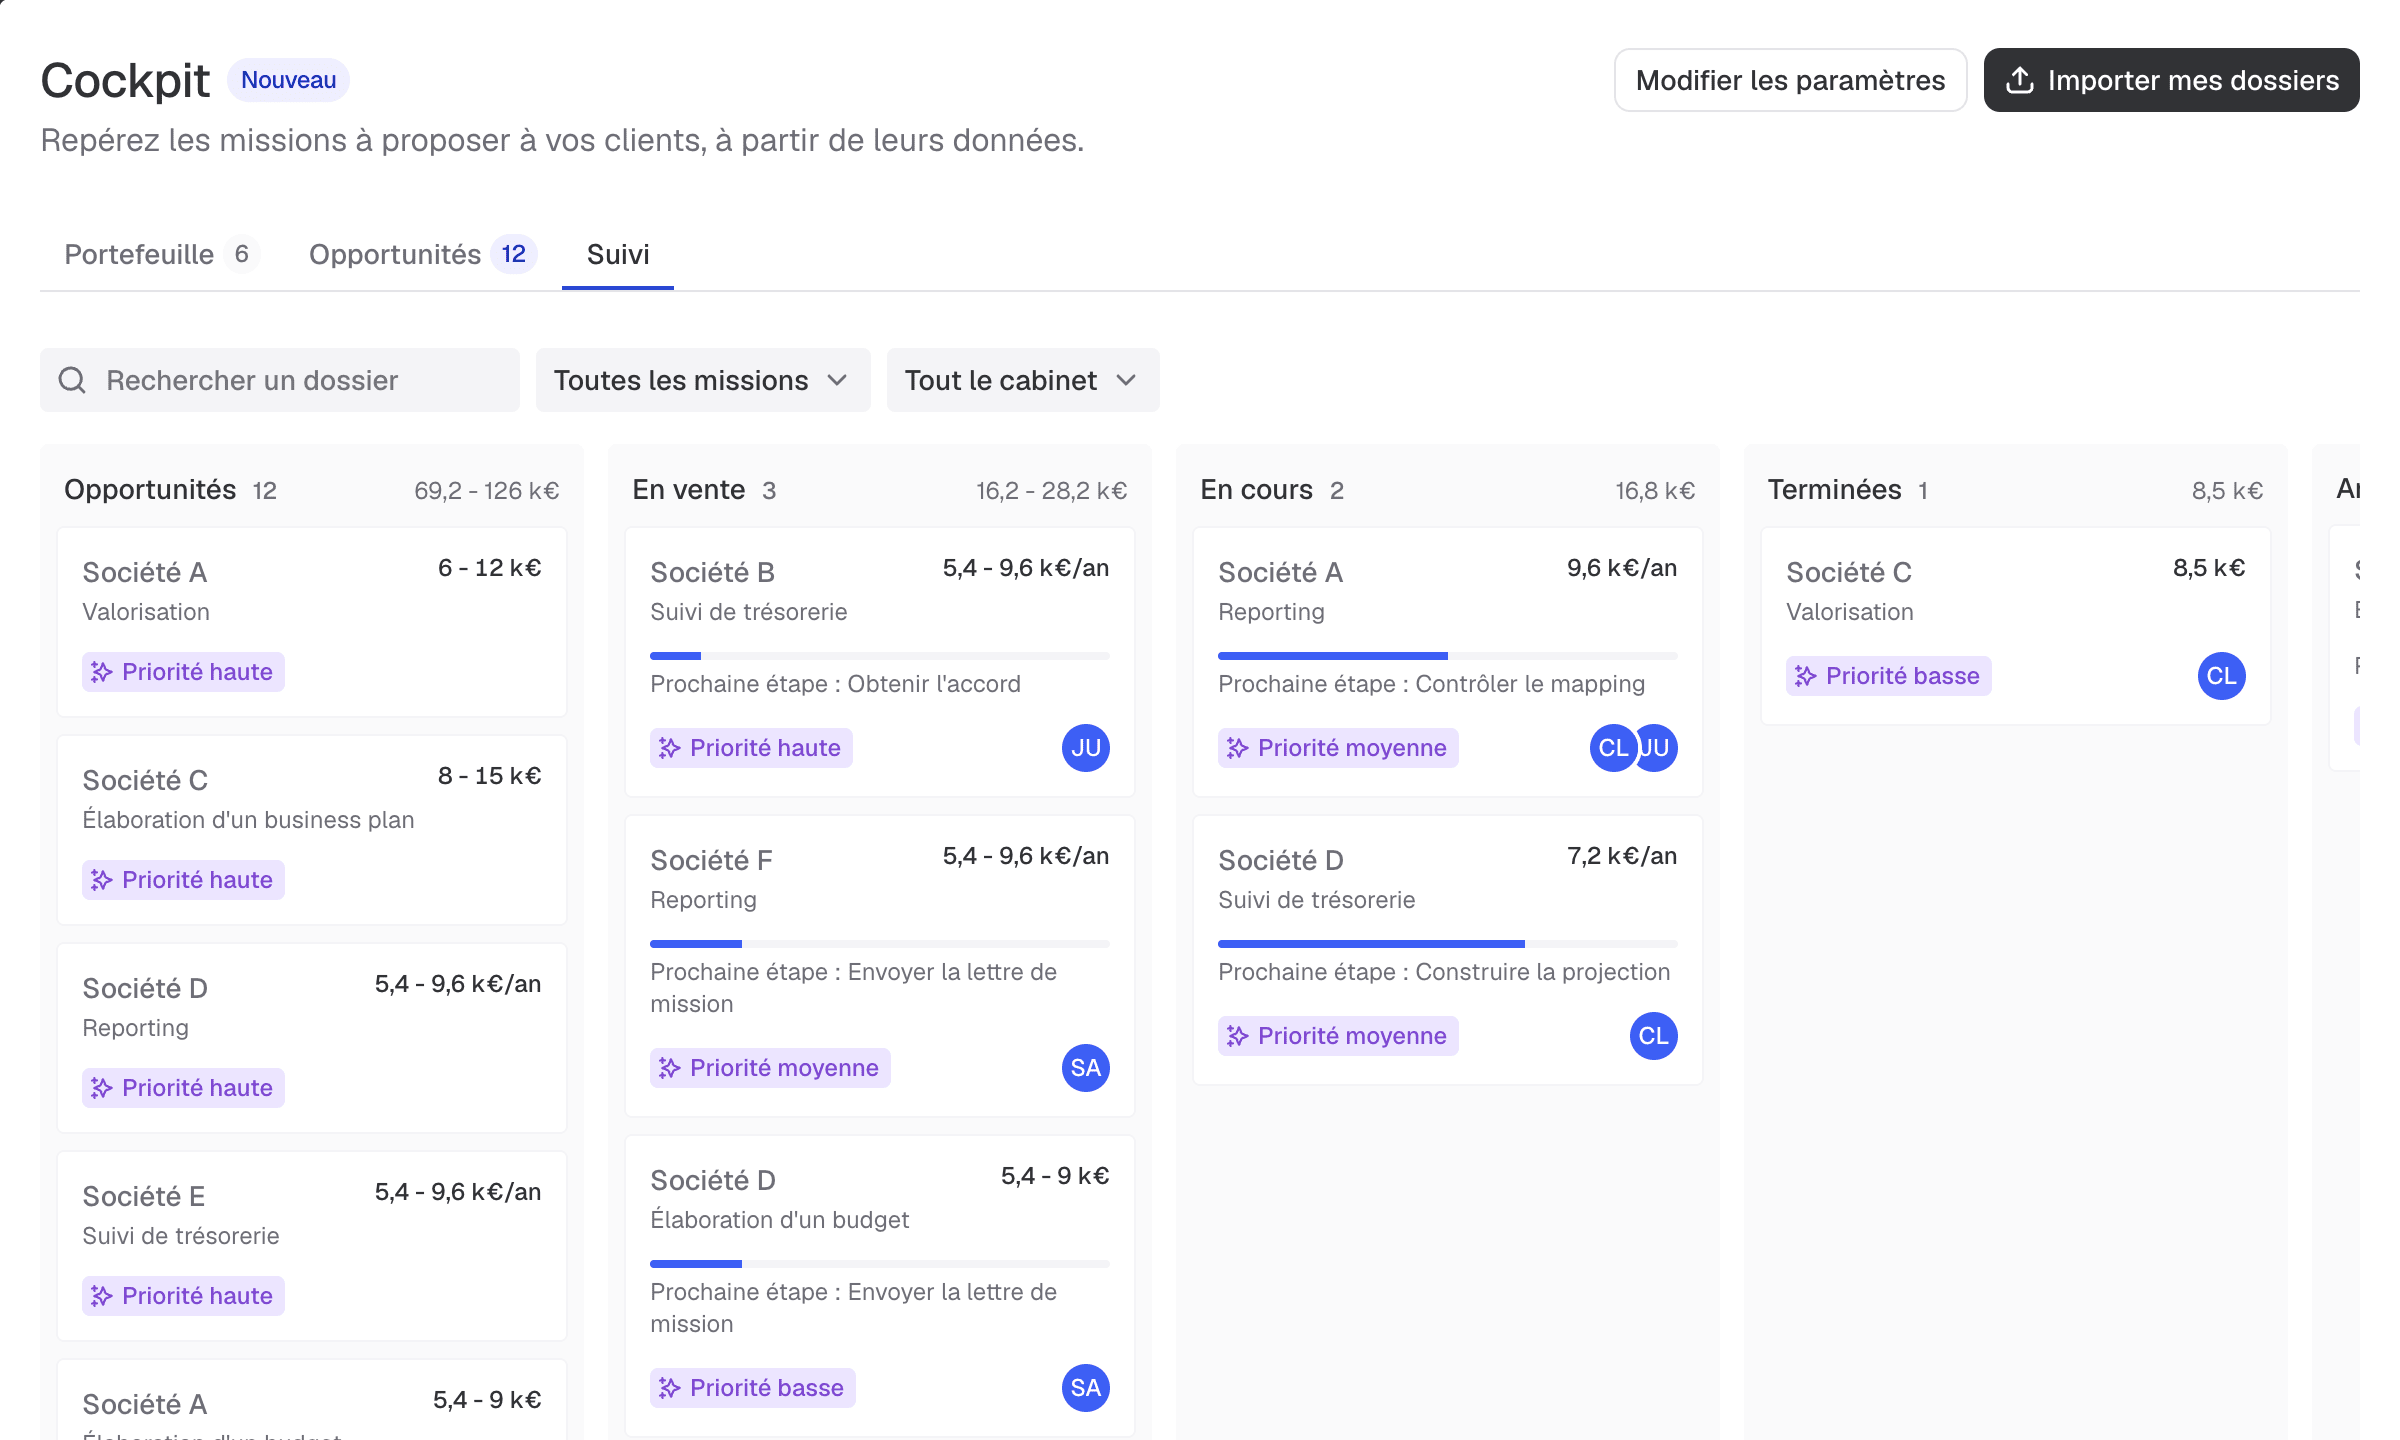
Task: Click the upload icon in Importer mes dossiers
Action: (2020, 80)
